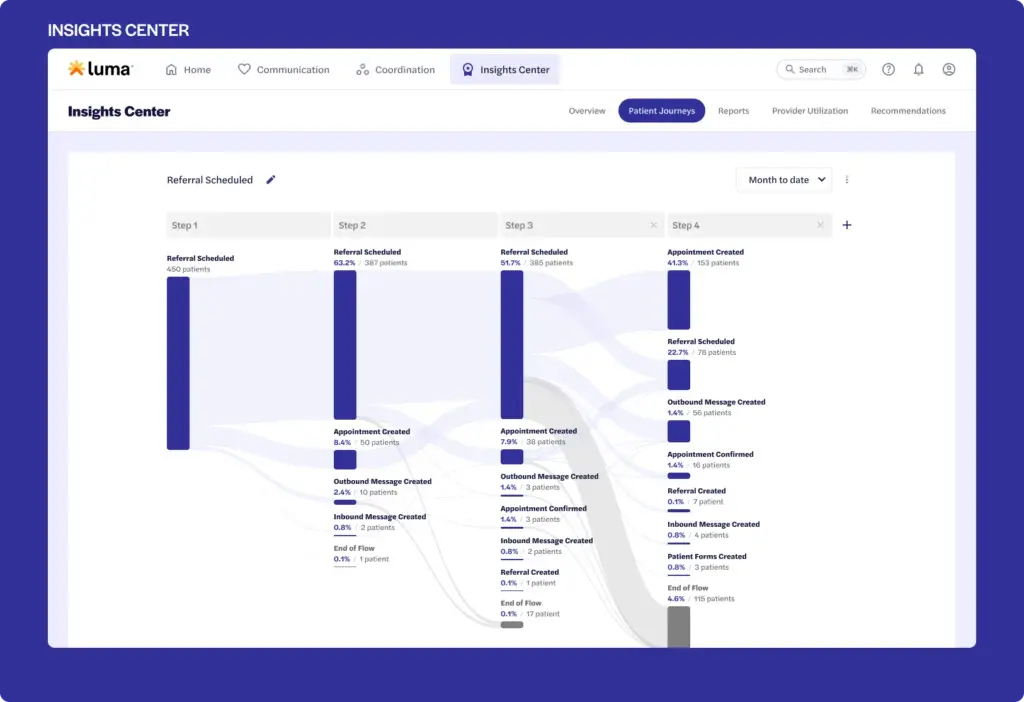The image size is (1024, 702).
Task: Open the user profile icon
Action: 949,69
